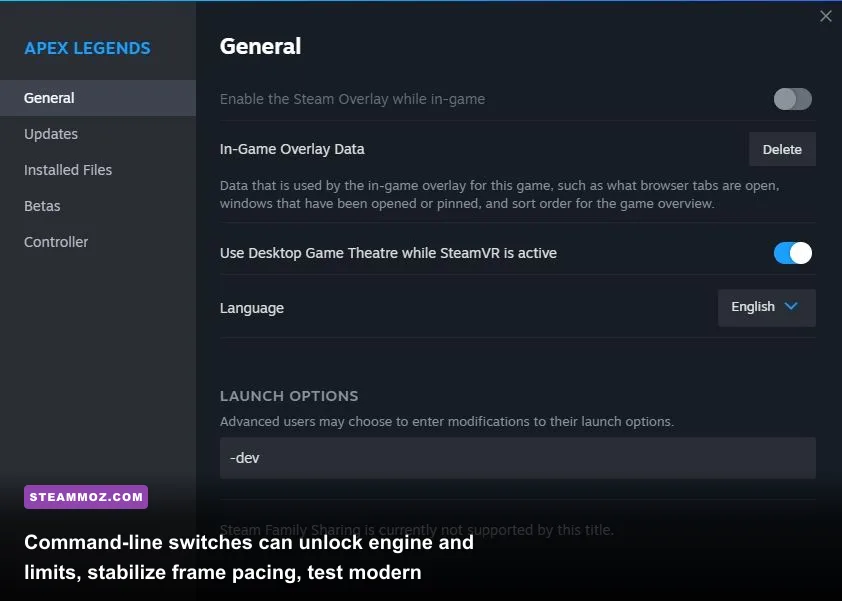Toggle Enable the Steam Overlay while in-game
The height and width of the screenshot is (601, 842).
click(x=793, y=99)
